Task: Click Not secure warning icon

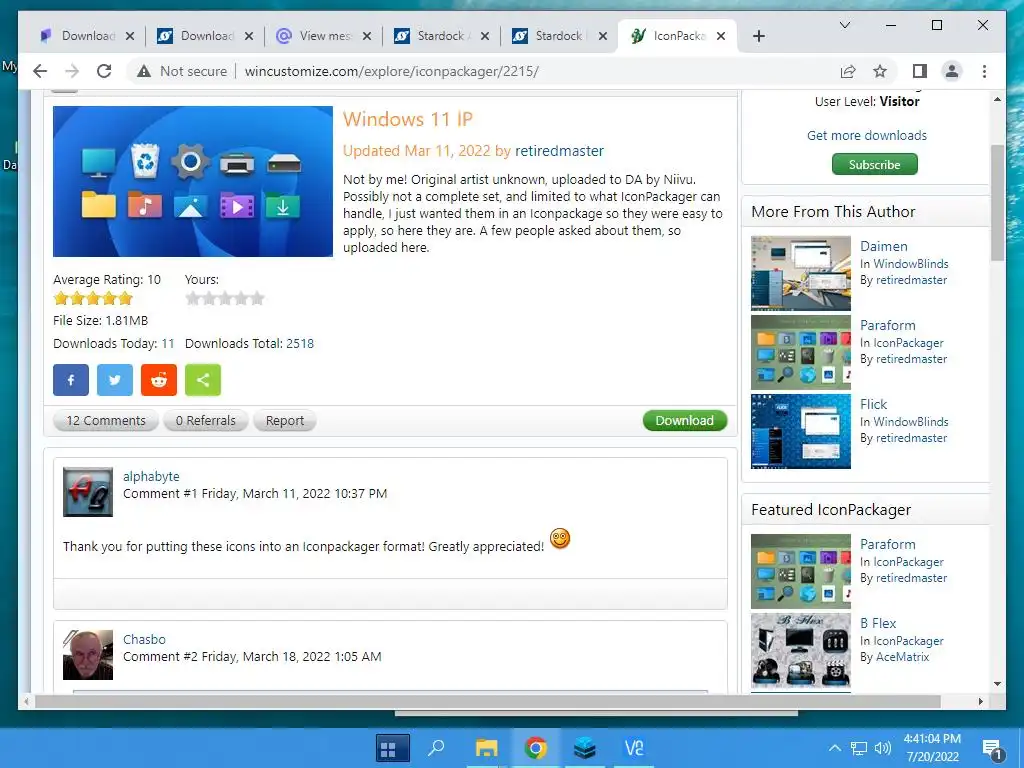Action: [144, 71]
